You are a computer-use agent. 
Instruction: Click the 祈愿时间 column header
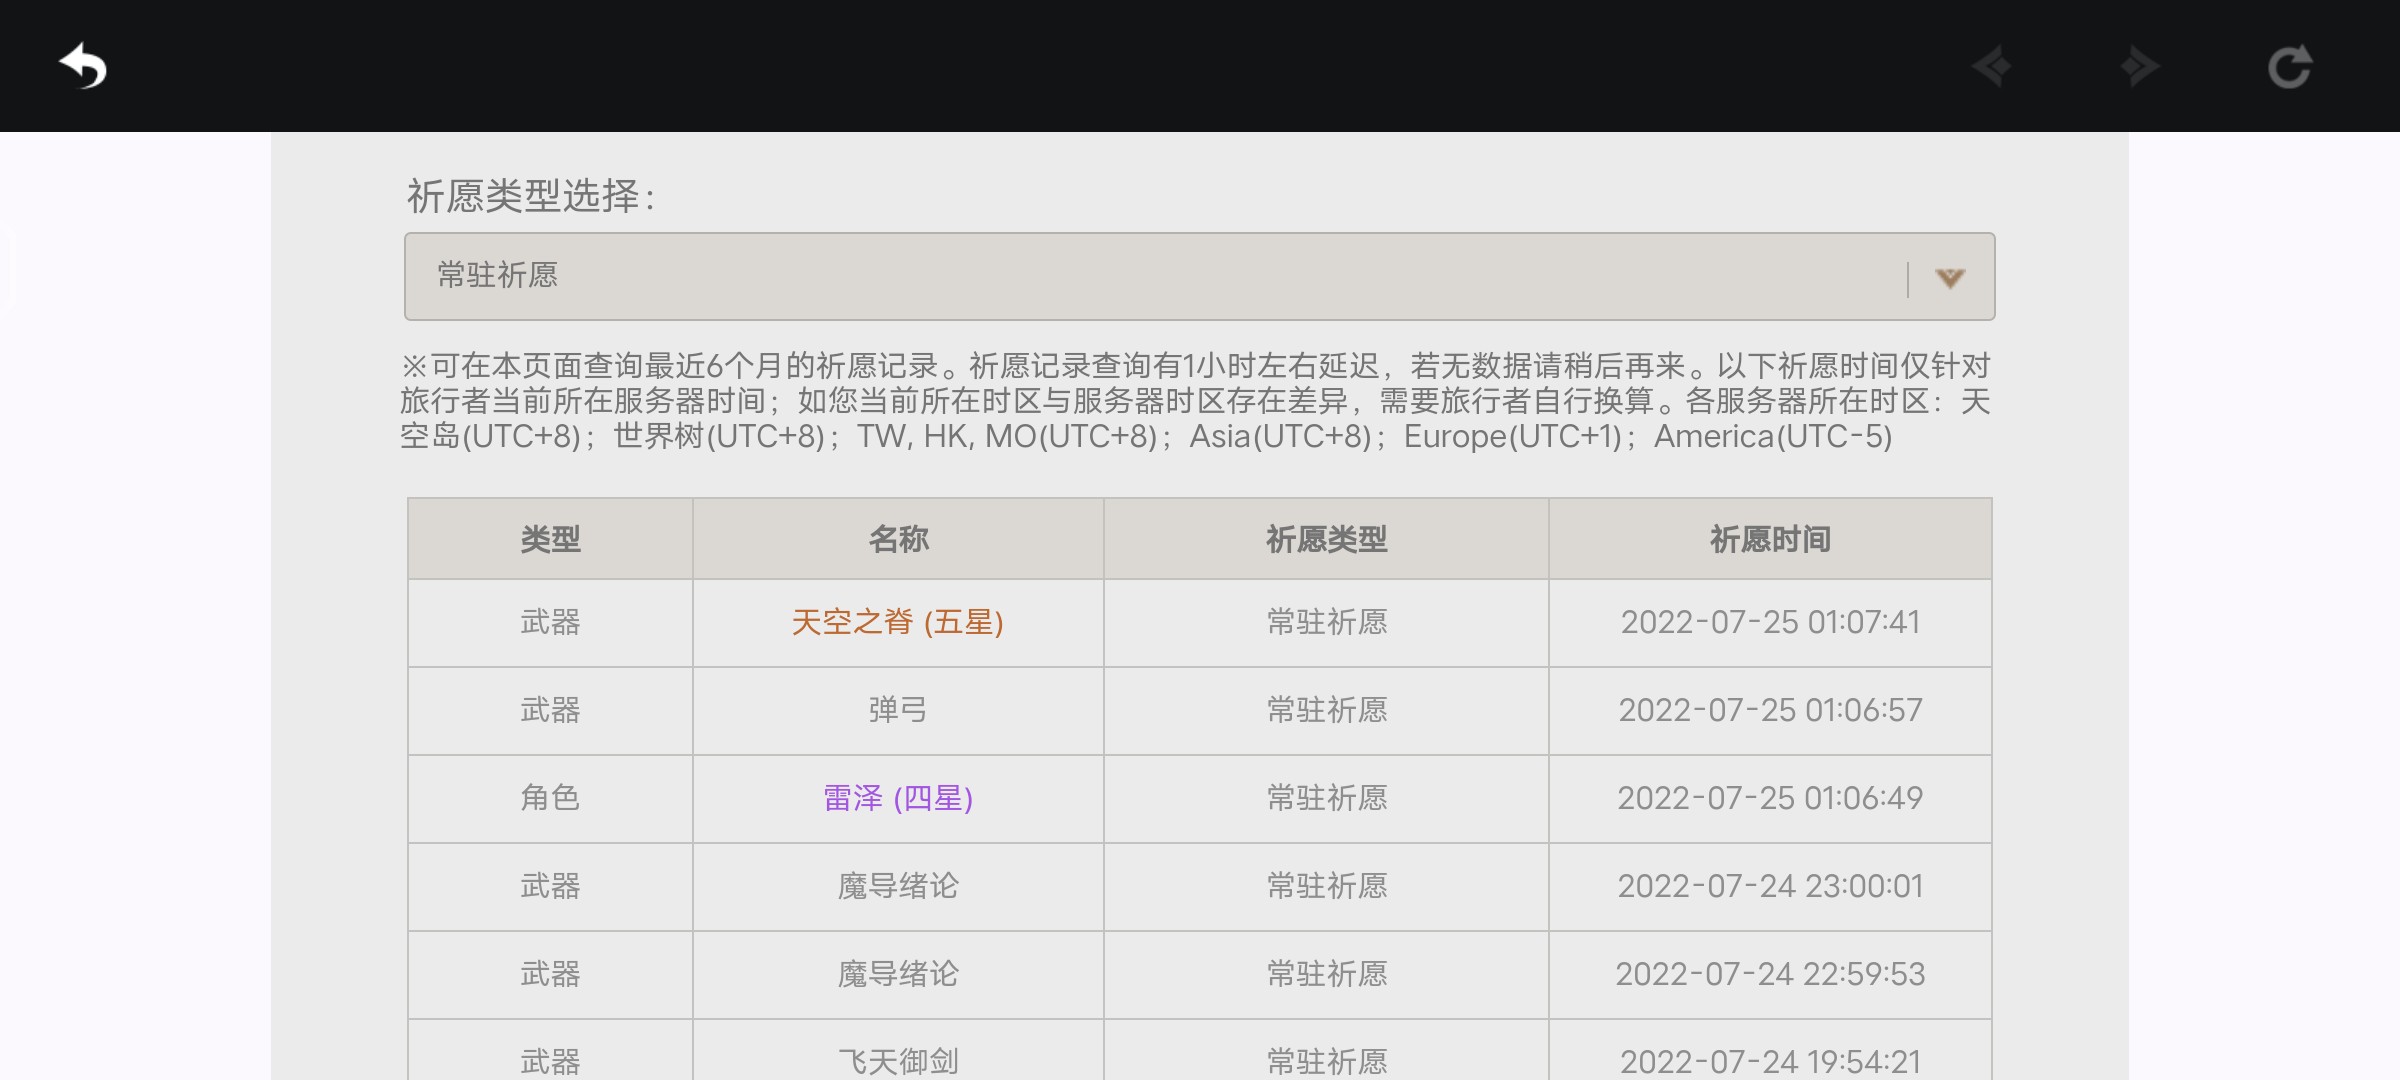tap(1770, 540)
